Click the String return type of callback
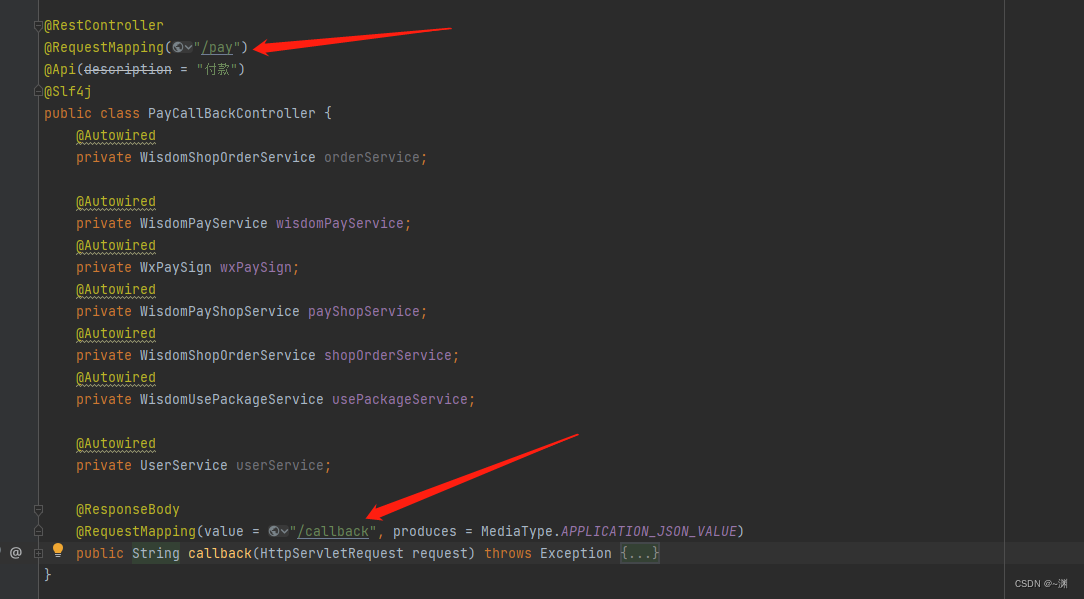The image size is (1084, 599). [156, 553]
